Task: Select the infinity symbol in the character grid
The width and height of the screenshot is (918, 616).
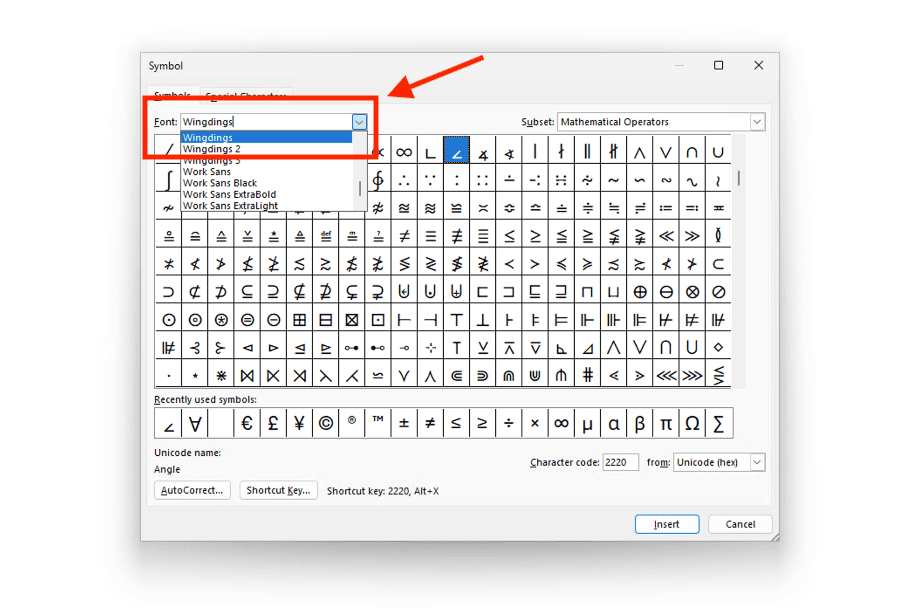Action: point(404,152)
